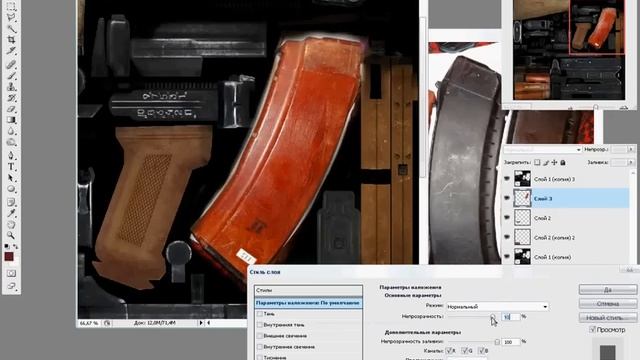Viewport: 640px width, 360px height.
Task: Select Параметры наложения: По умолчанию entry
Action: (x=308, y=303)
